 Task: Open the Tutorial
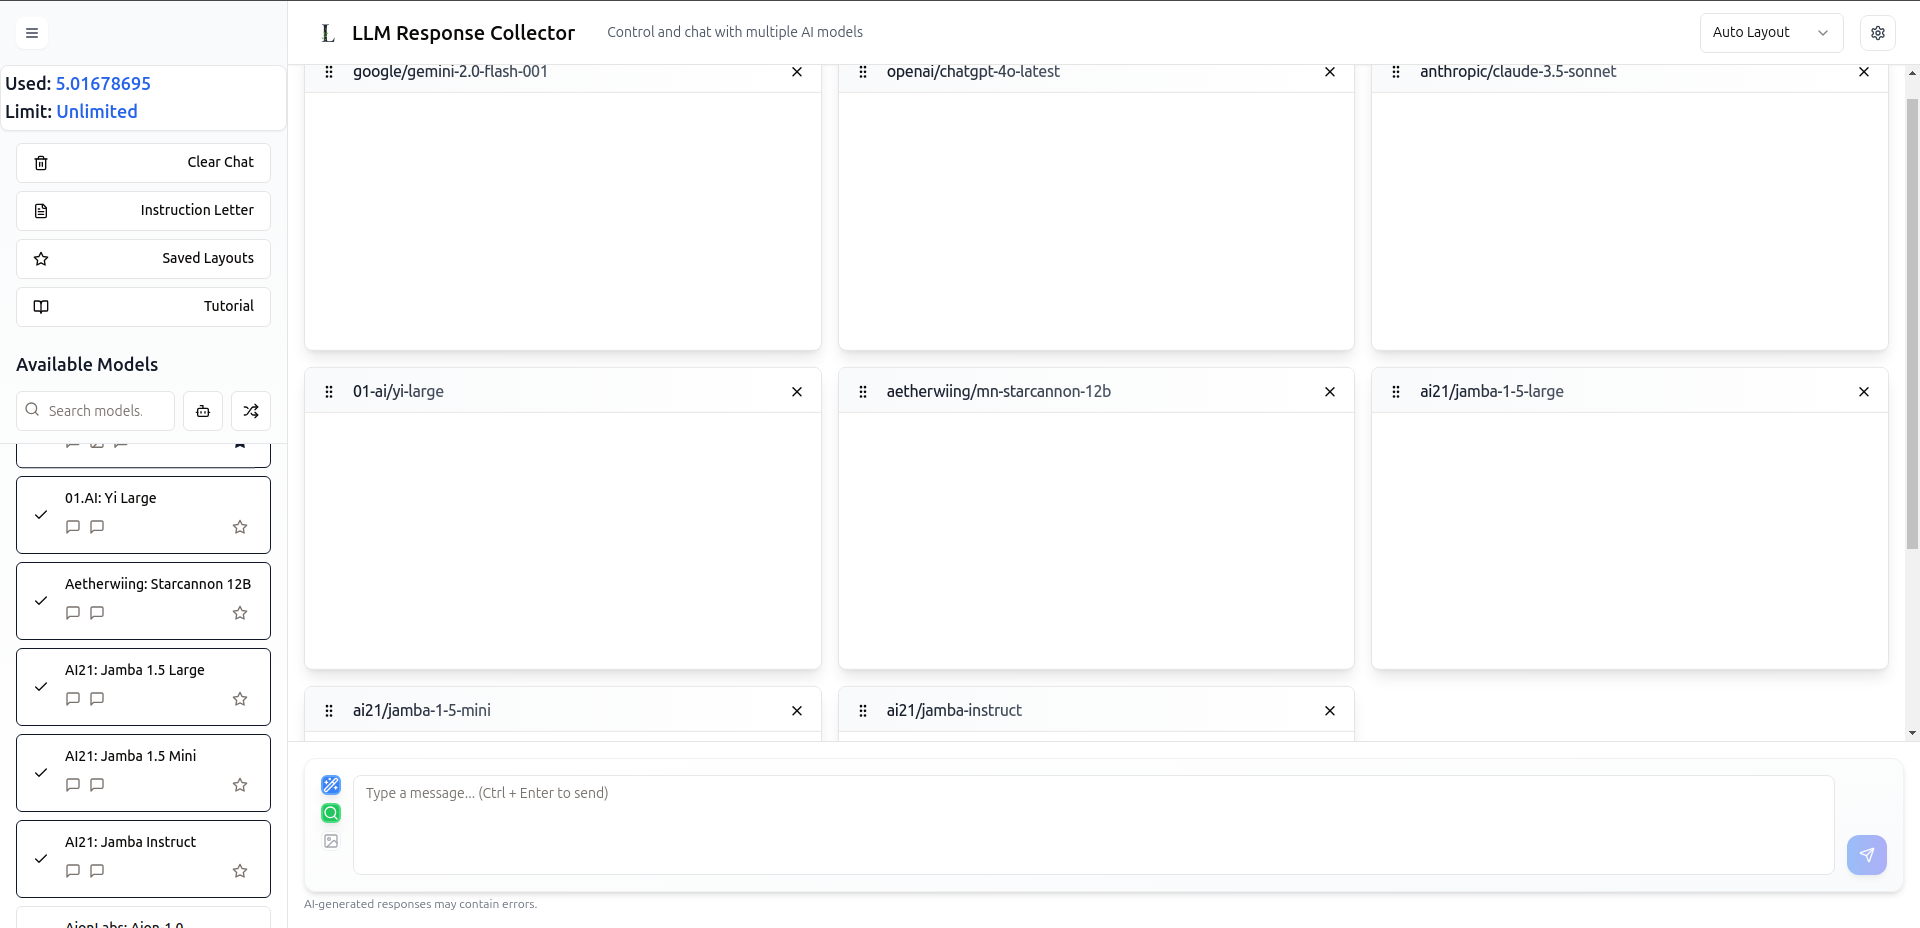(x=143, y=307)
